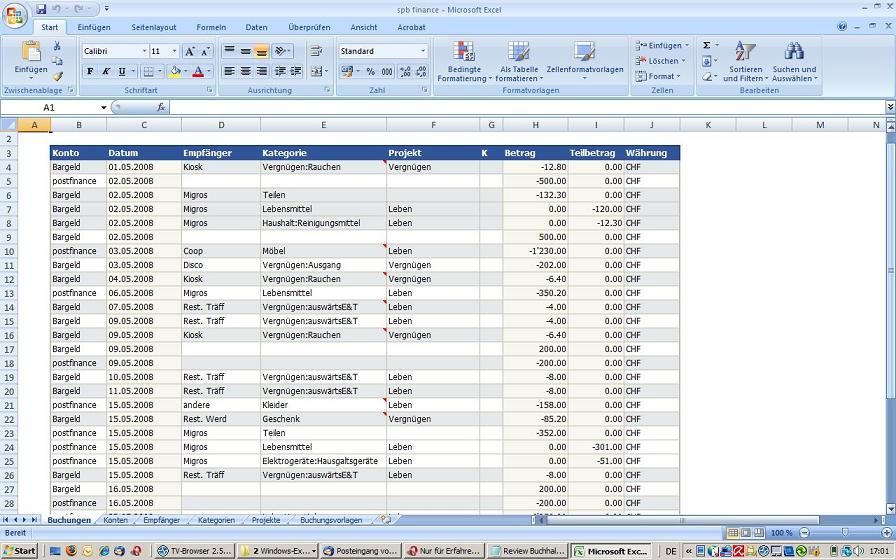Image resolution: width=896 pixels, height=560 pixels.
Task: Apply thousands separator 000 style
Action: [x=387, y=71]
